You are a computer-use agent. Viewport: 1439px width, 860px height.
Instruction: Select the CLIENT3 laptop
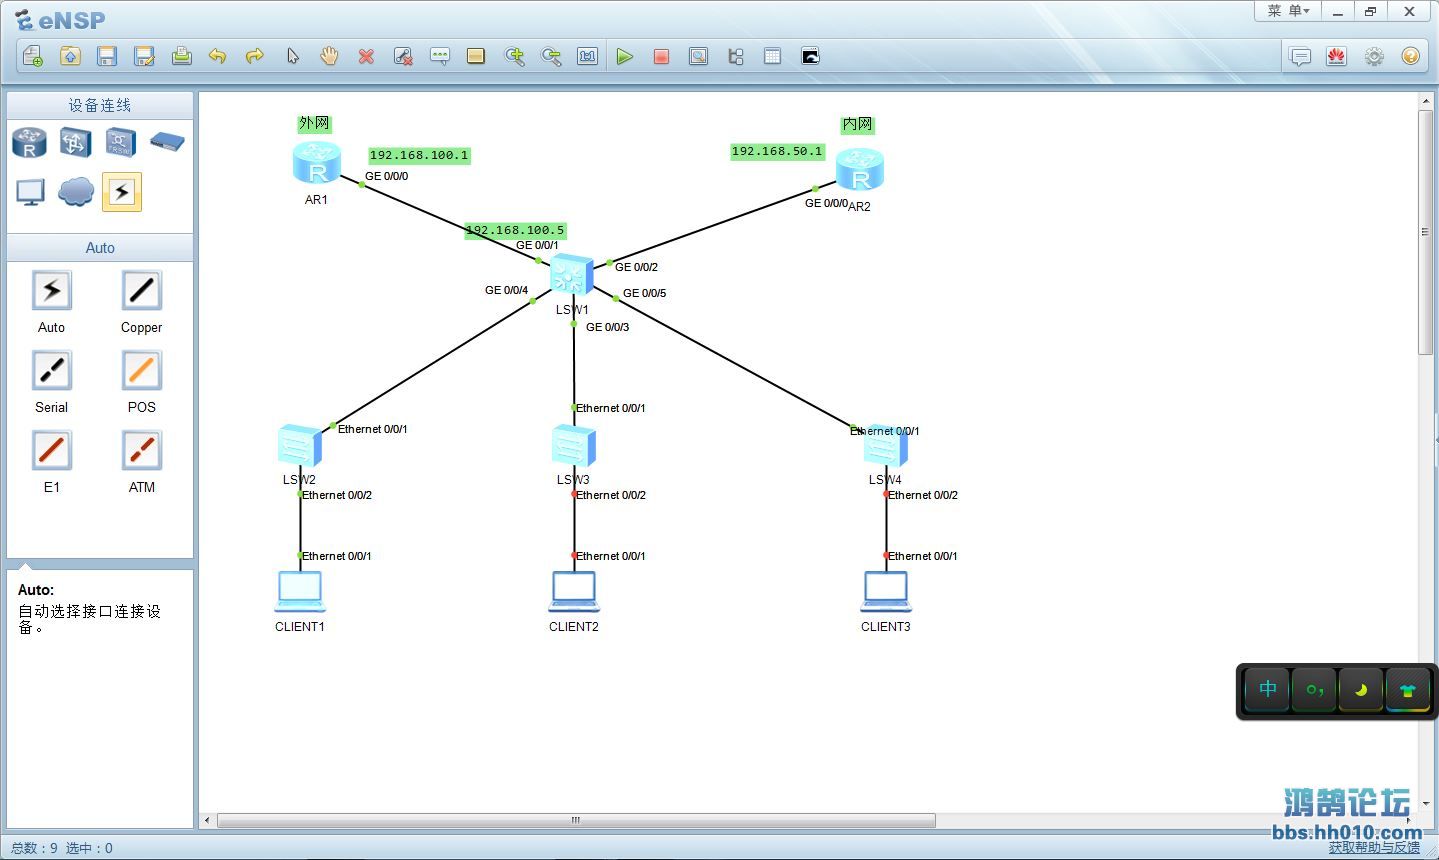[x=886, y=592]
